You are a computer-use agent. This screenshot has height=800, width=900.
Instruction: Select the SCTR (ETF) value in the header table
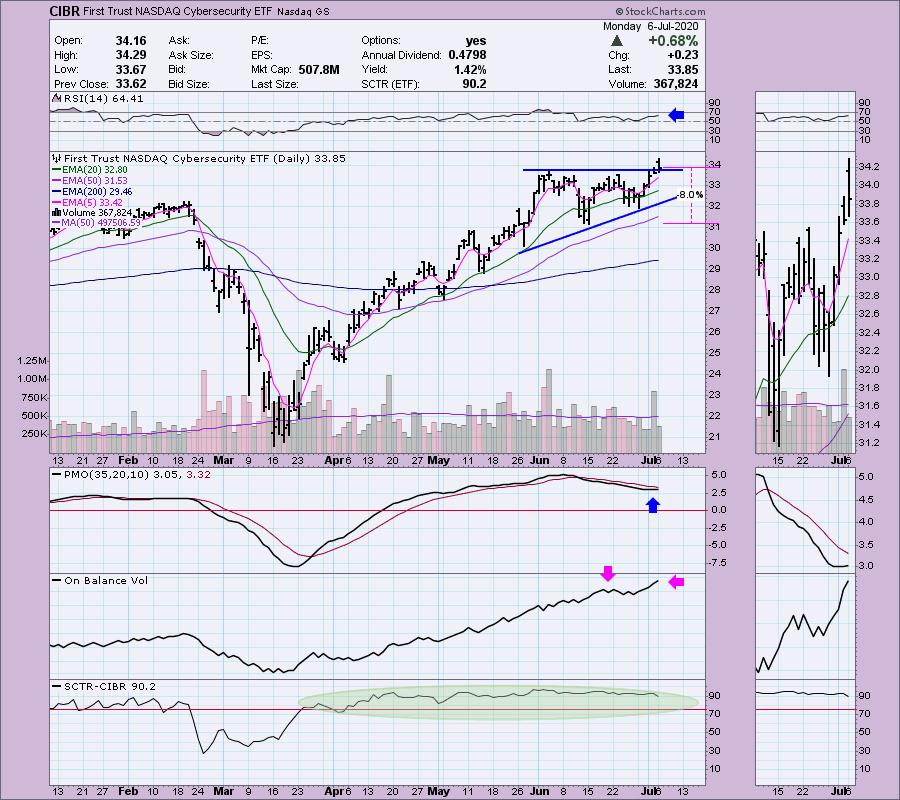pos(474,84)
